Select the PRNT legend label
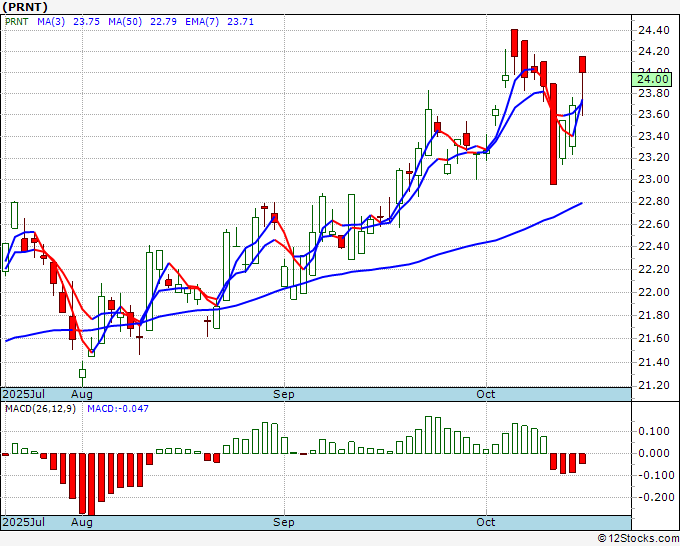Screen dimensions: 680x546 pos(16,22)
